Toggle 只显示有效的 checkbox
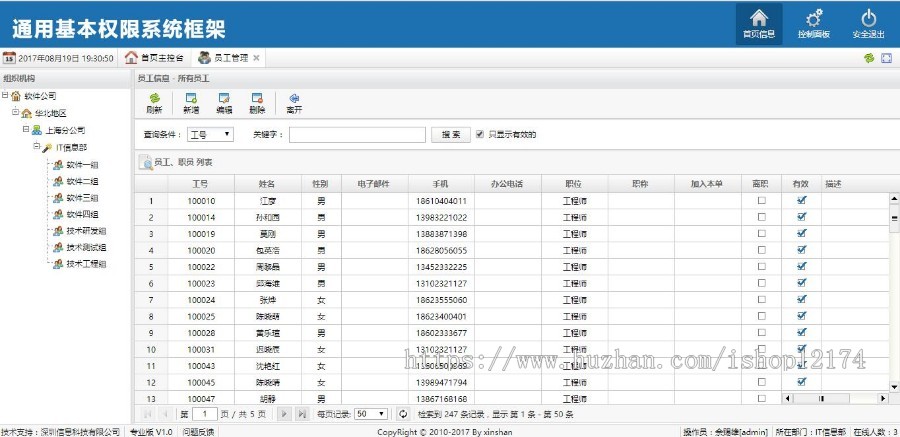 pyautogui.click(x=480, y=134)
